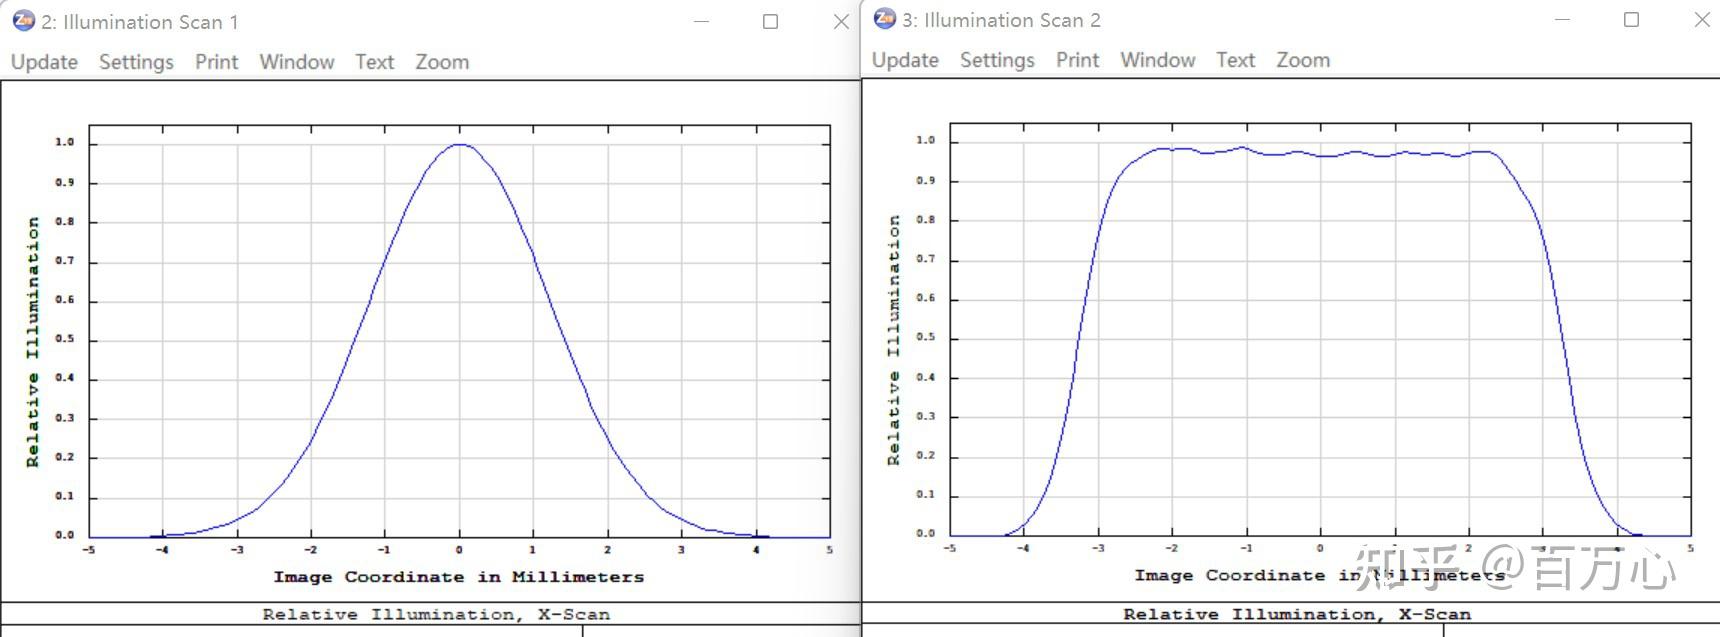Click the Gaussian curve peak in Scan 1 plot

(x=459, y=144)
